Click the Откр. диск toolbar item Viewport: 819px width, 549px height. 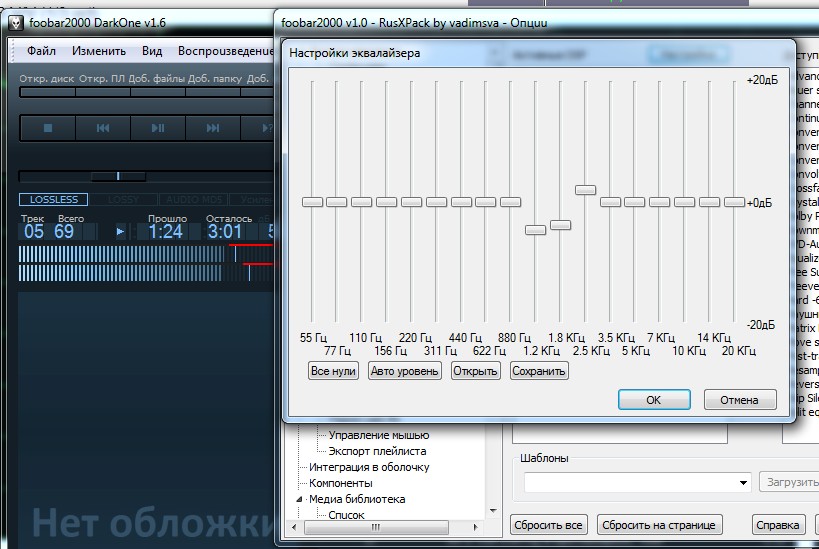point(47,79)
